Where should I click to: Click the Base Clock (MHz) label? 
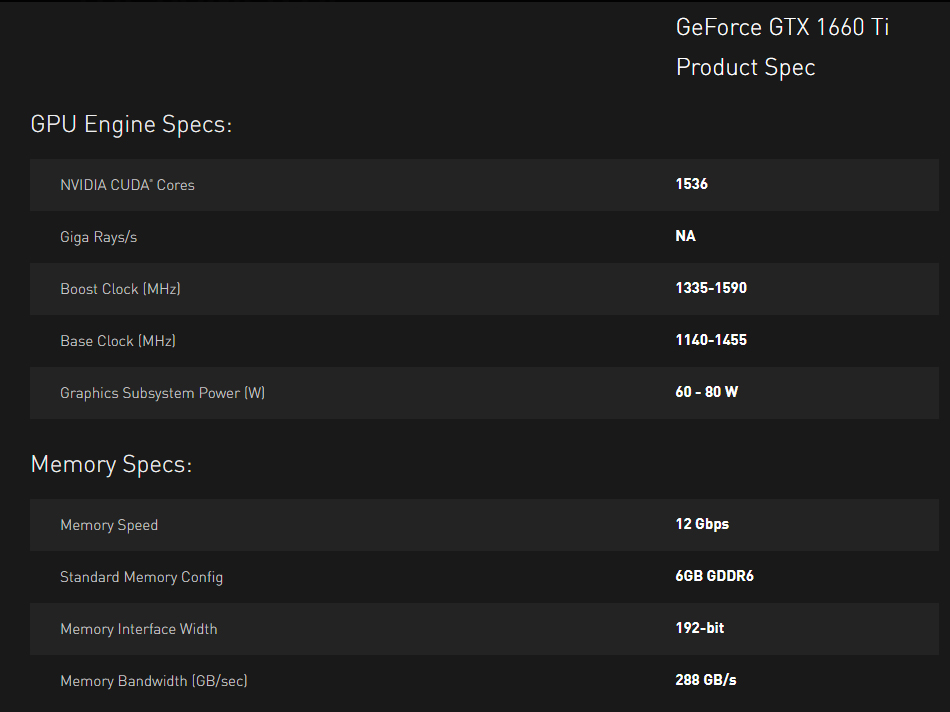point(118,341)
